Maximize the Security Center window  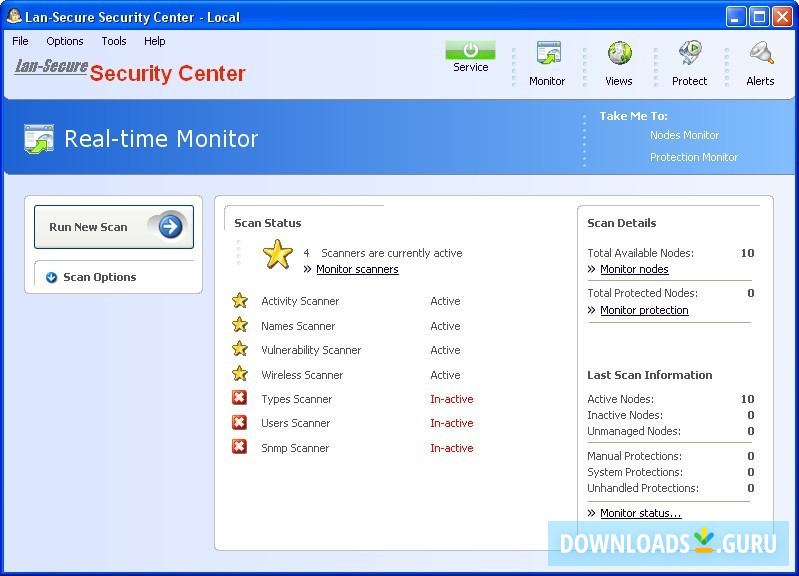(759, 17)
